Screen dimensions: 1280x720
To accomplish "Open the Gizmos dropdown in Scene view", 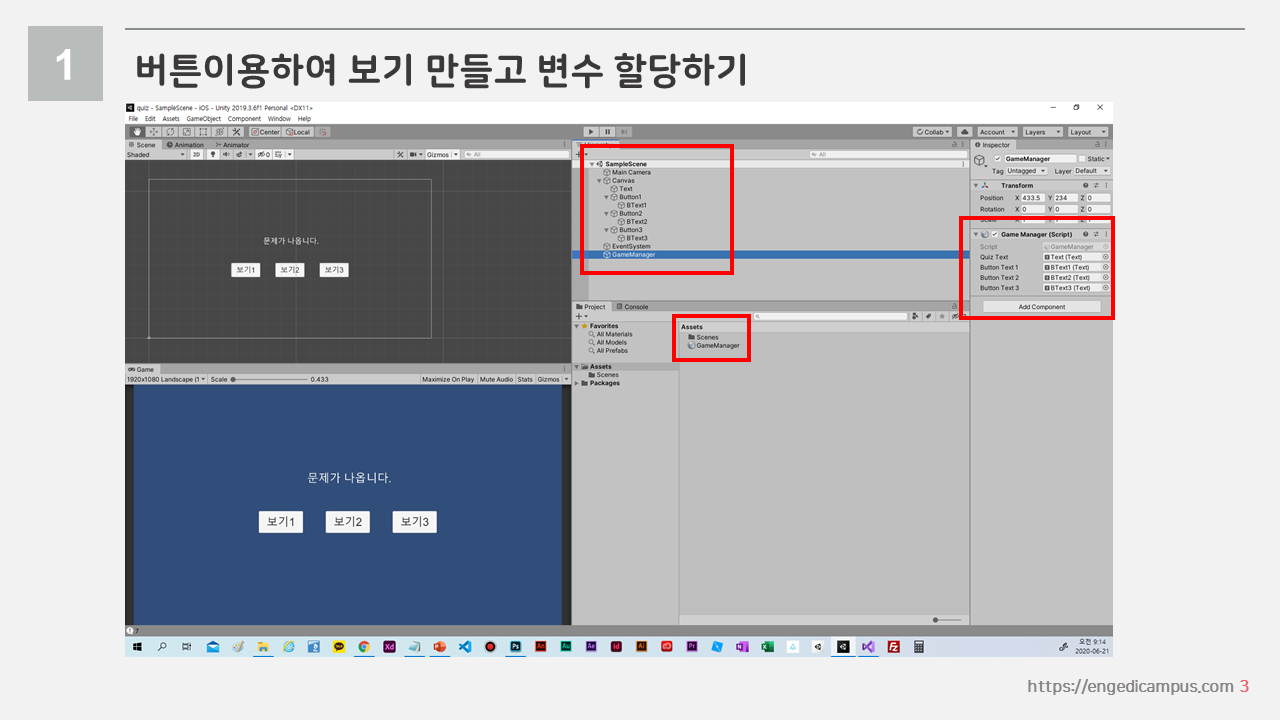I will point(441,155).
